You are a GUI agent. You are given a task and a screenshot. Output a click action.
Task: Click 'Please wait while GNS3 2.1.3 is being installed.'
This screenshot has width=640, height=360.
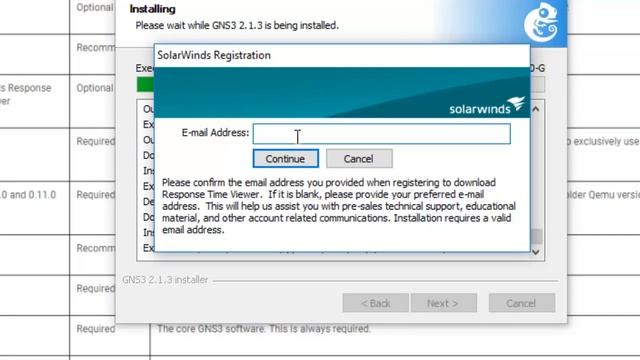click(237, 25)
